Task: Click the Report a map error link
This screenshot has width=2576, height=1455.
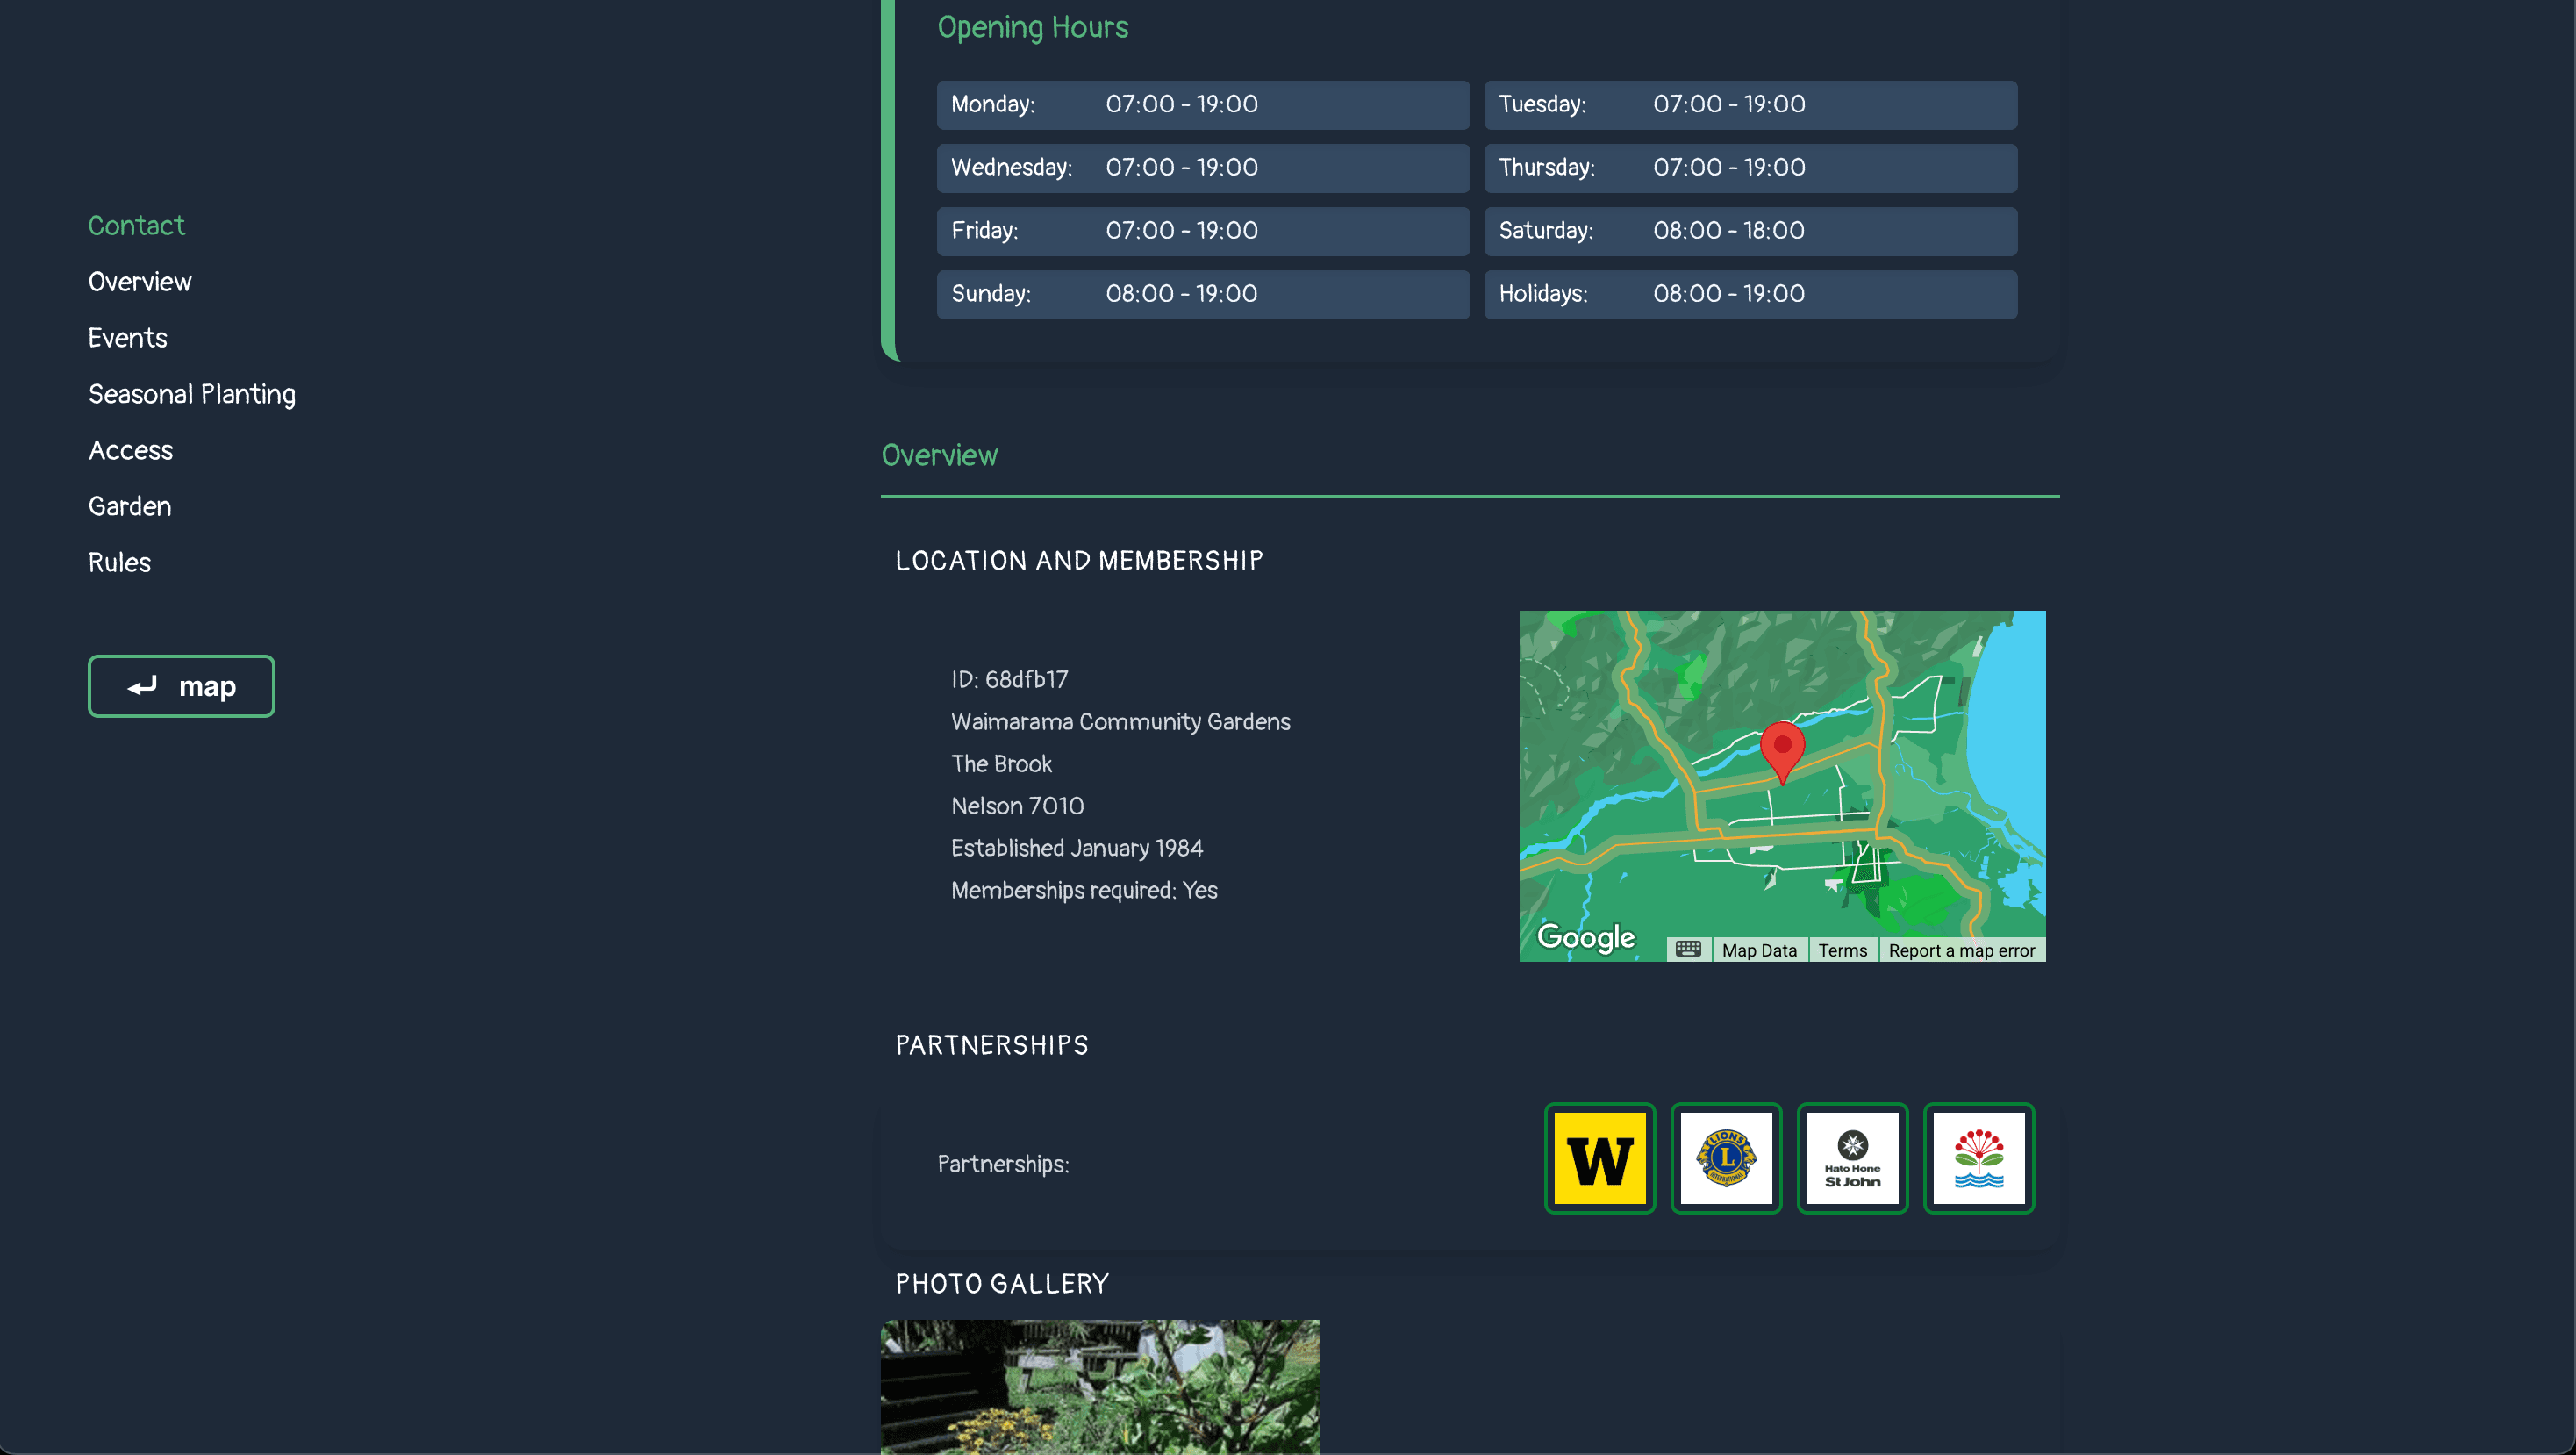Action: pyautogui.click(x=1961, y=950)
